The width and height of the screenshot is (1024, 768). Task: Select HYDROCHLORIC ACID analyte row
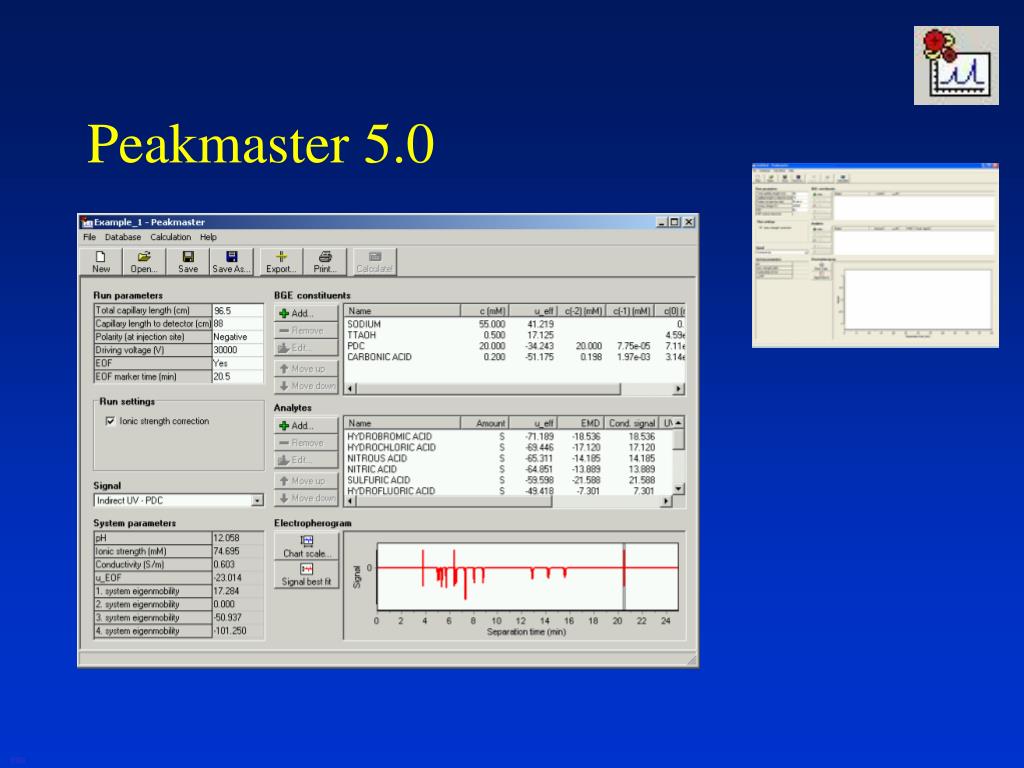[509, 447]
